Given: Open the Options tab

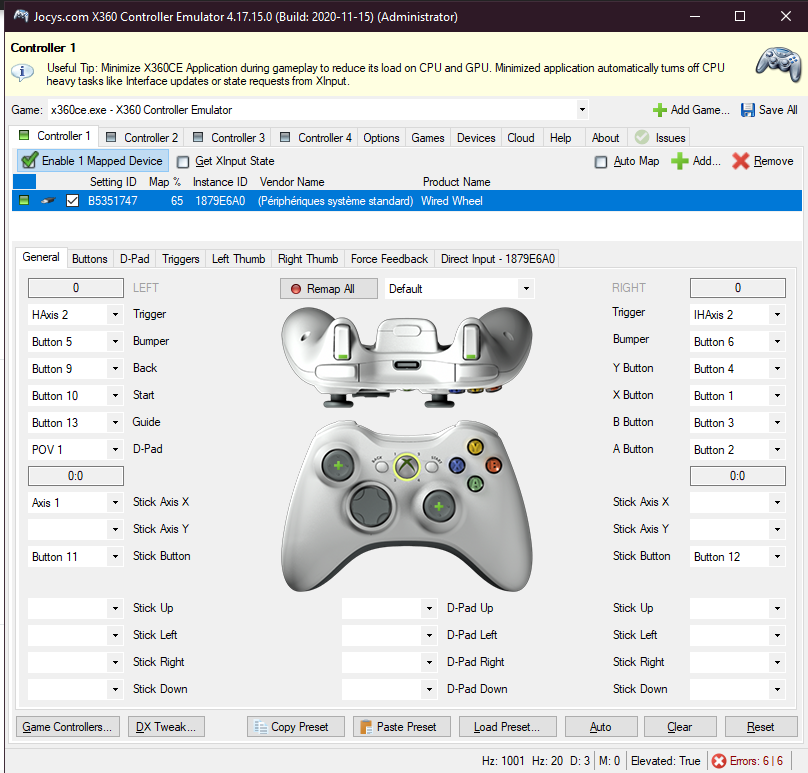Looking at the screenshot, I should click(x=381, y=138).
